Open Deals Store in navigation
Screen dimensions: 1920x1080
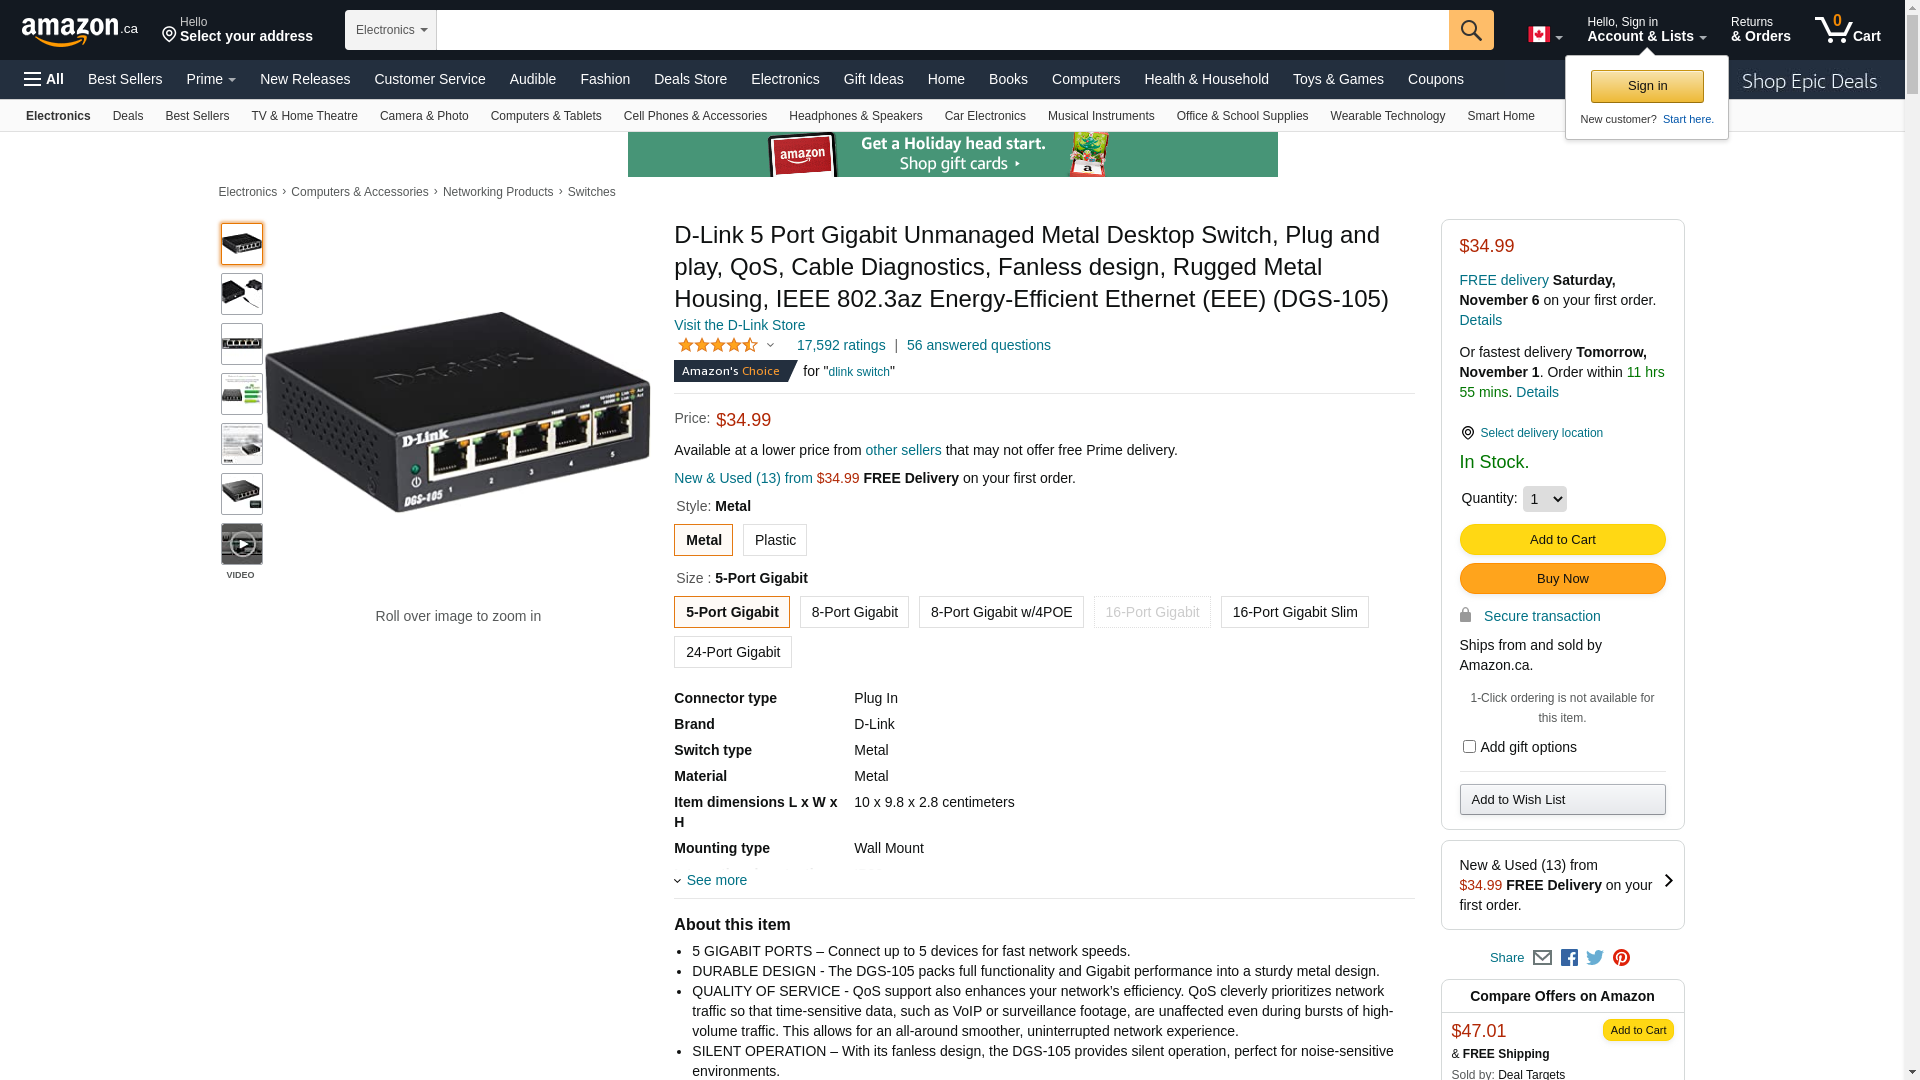[690, 79]
